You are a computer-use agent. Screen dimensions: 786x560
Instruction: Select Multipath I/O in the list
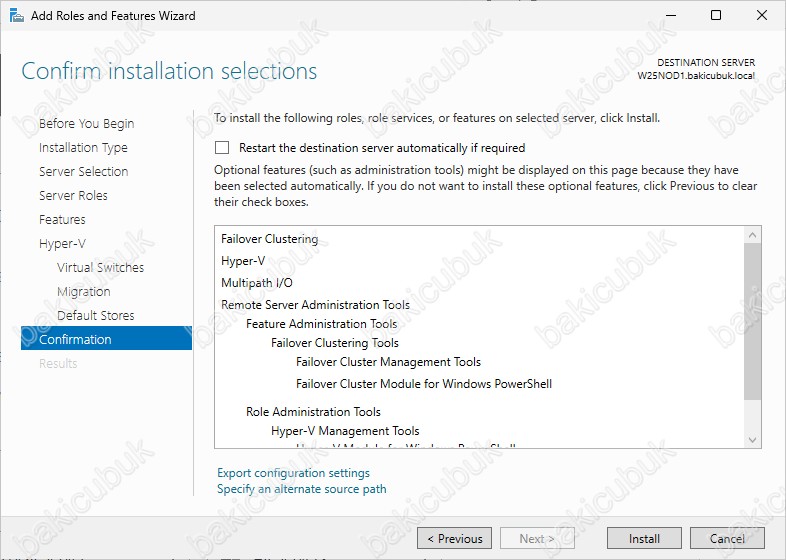coord(257,283)
